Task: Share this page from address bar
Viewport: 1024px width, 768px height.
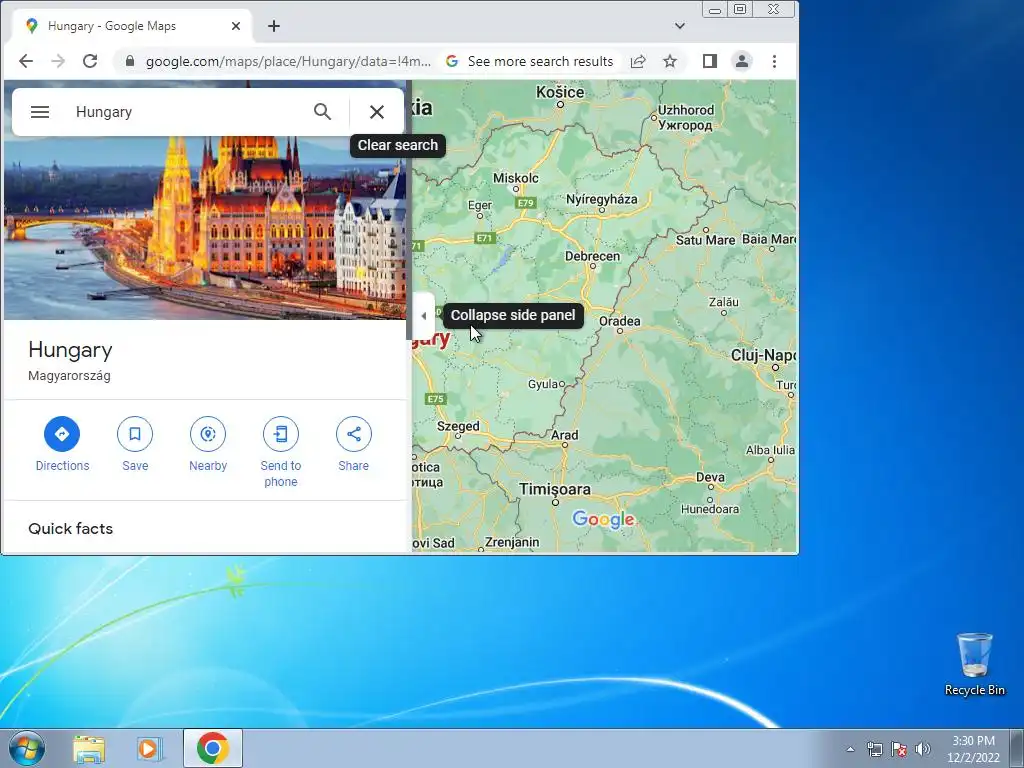Action: tap(638, 61)
